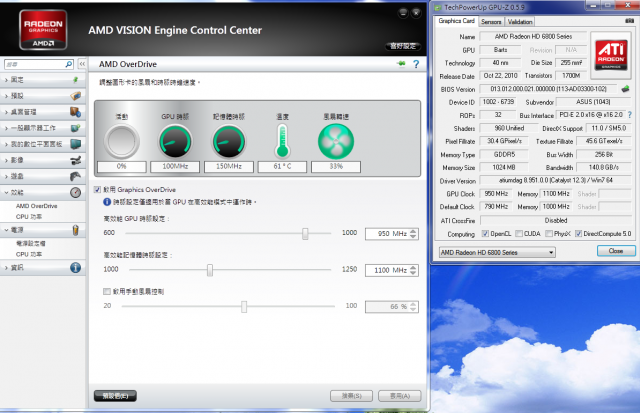This screenshot has height=413, width=640.
Task: Open the AMD Radeon HD 6800 Series dropdown
Action: [497, 252]
